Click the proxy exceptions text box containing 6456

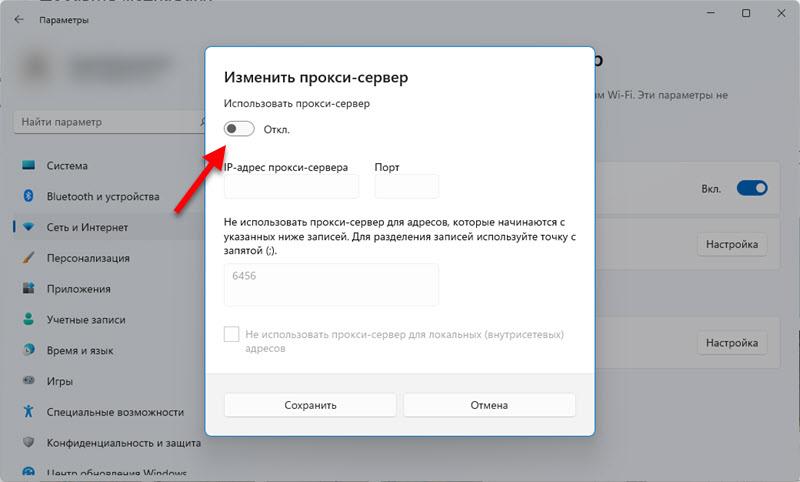pos(331,285)
